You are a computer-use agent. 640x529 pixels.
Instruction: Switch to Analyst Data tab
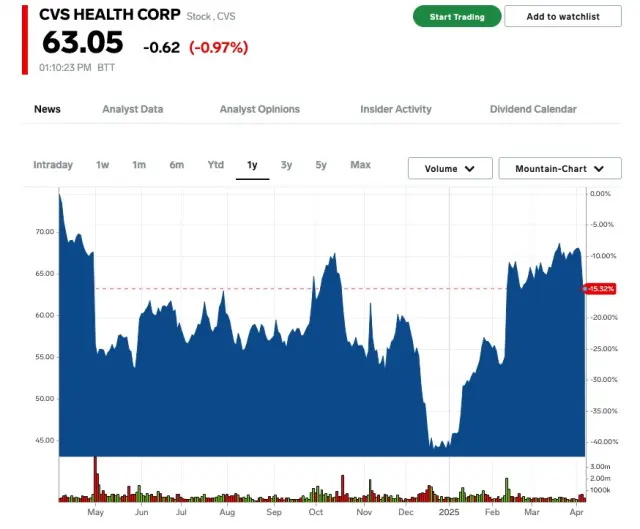point(133,109)
